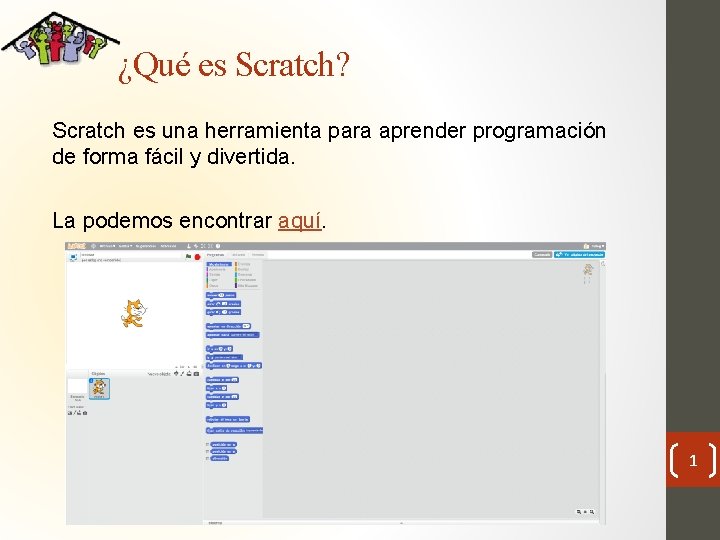720x540 pixels.
Task: Toggle full-screen stage mode icon
Action: coord(73,257)
